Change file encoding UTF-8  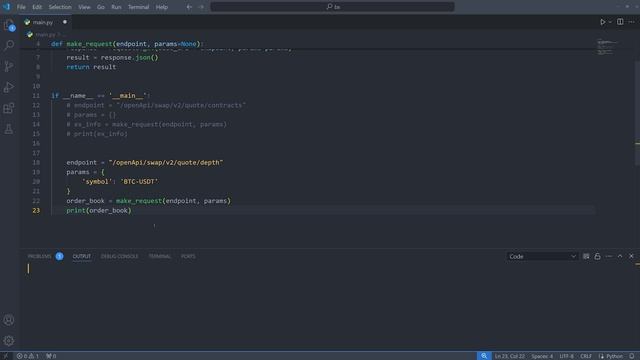[x=567, y=356]
